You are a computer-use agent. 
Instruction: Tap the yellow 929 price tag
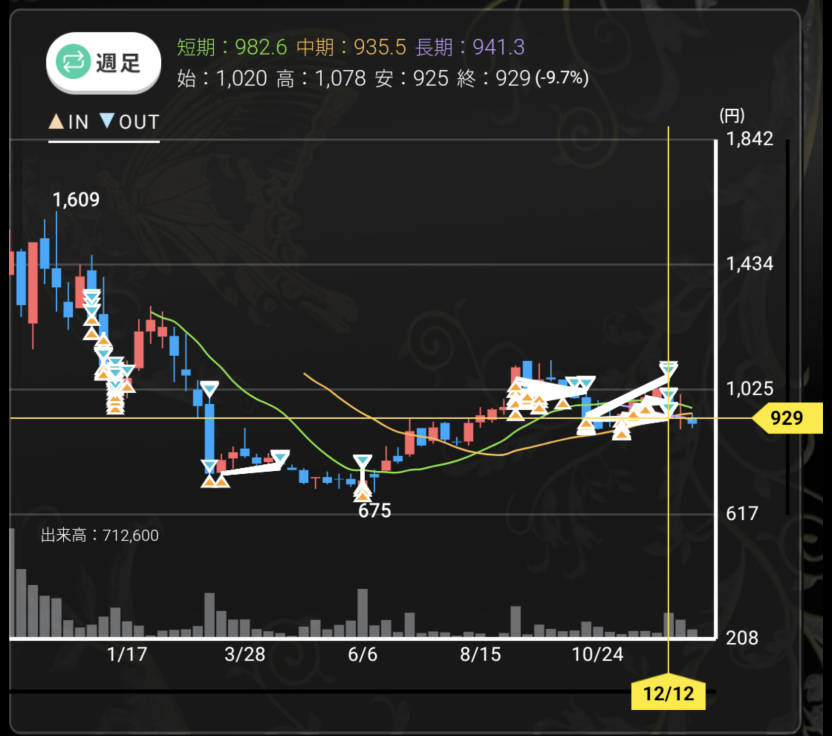coord(787,418)
